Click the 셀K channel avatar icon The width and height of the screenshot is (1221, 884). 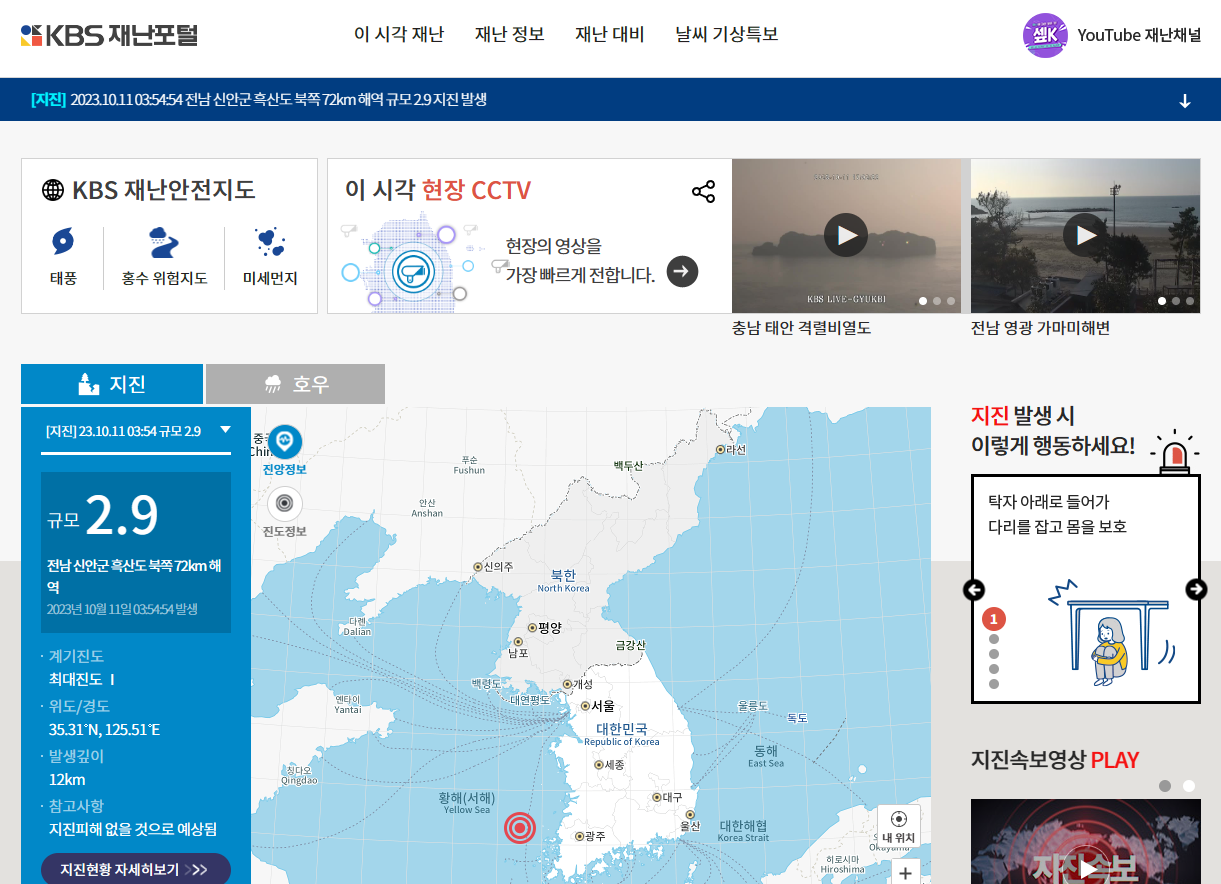pyautogui.click(x=1045, y=35)
